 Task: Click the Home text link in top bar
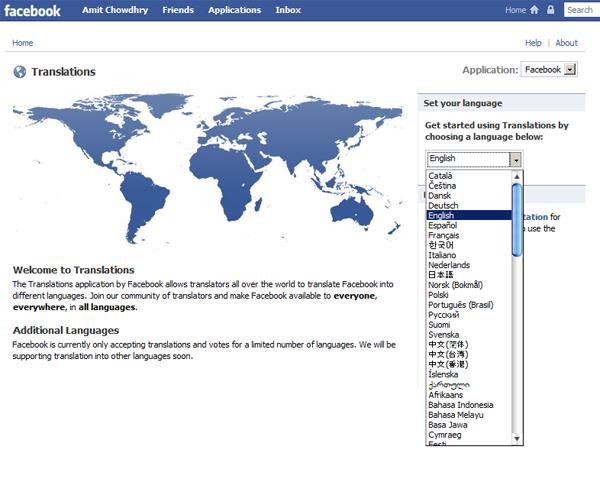tap(515, 10)
